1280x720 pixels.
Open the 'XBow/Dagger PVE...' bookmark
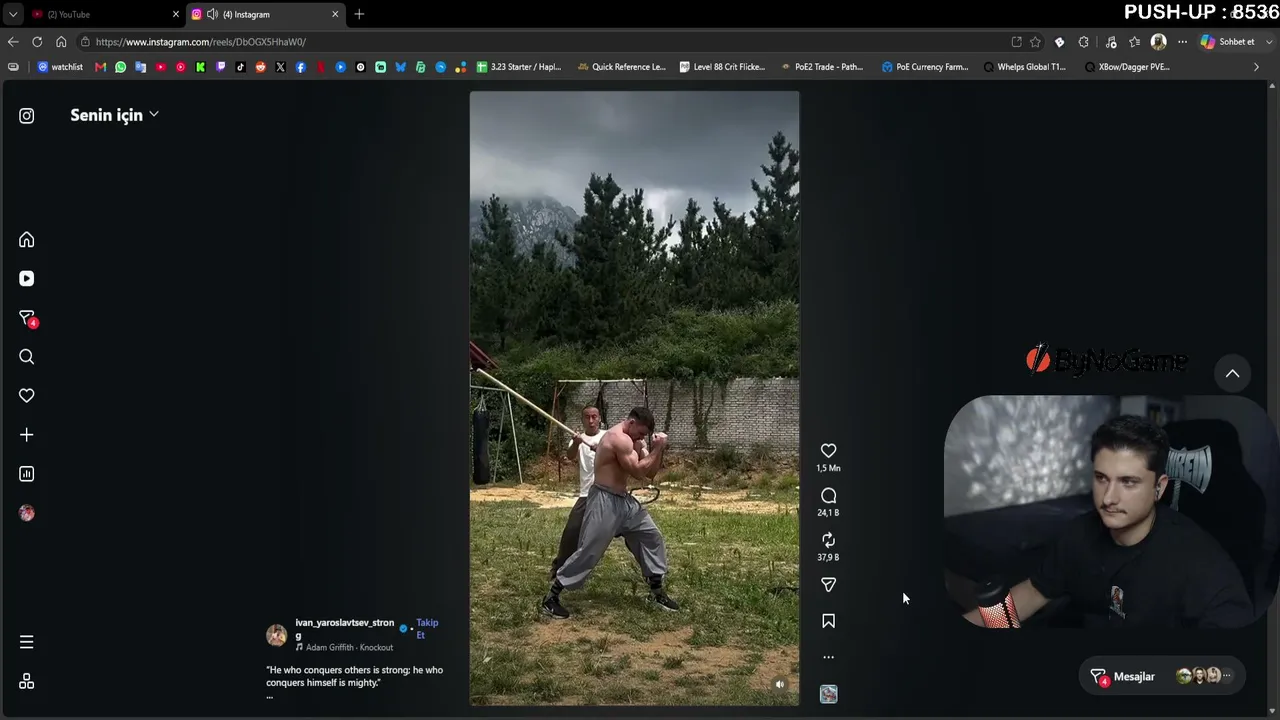(x=1127, y=67)
